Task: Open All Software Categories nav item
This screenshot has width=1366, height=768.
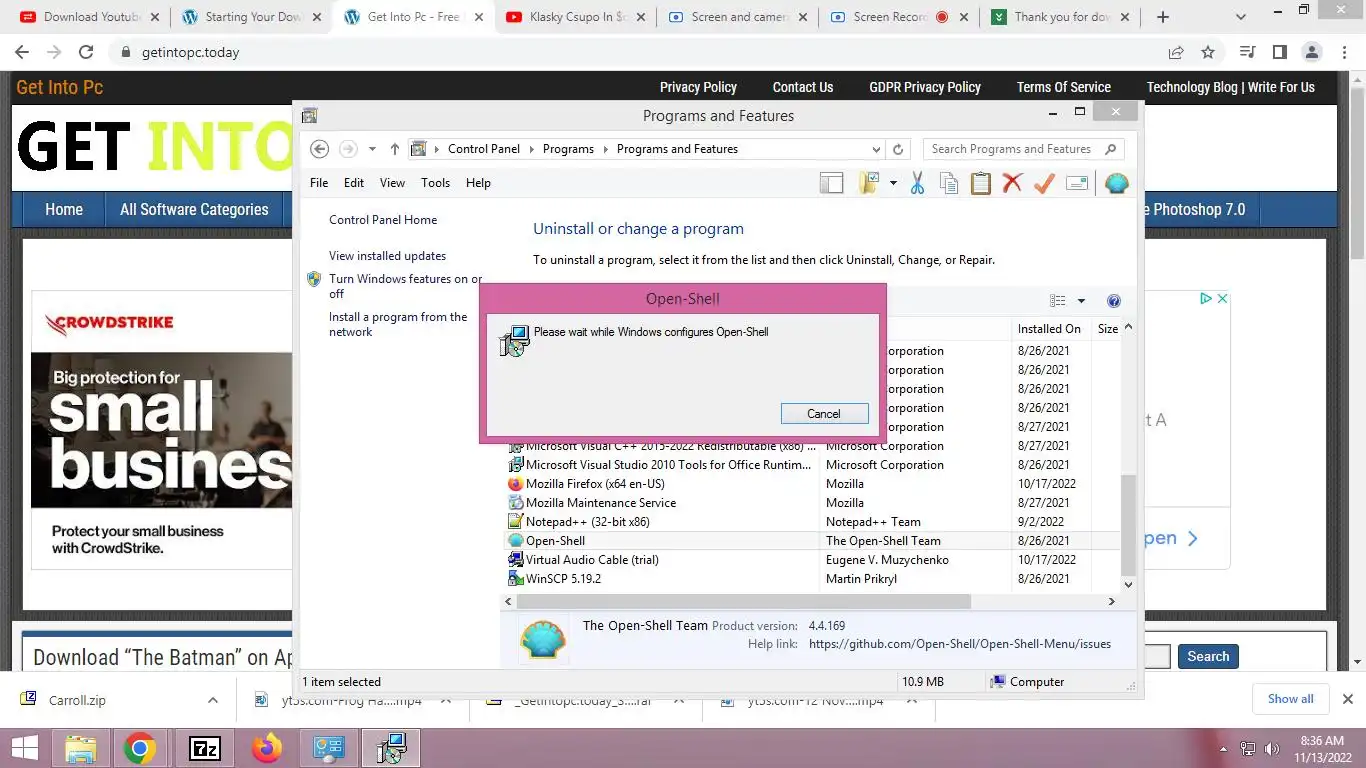Action: [x=194, y=209]
